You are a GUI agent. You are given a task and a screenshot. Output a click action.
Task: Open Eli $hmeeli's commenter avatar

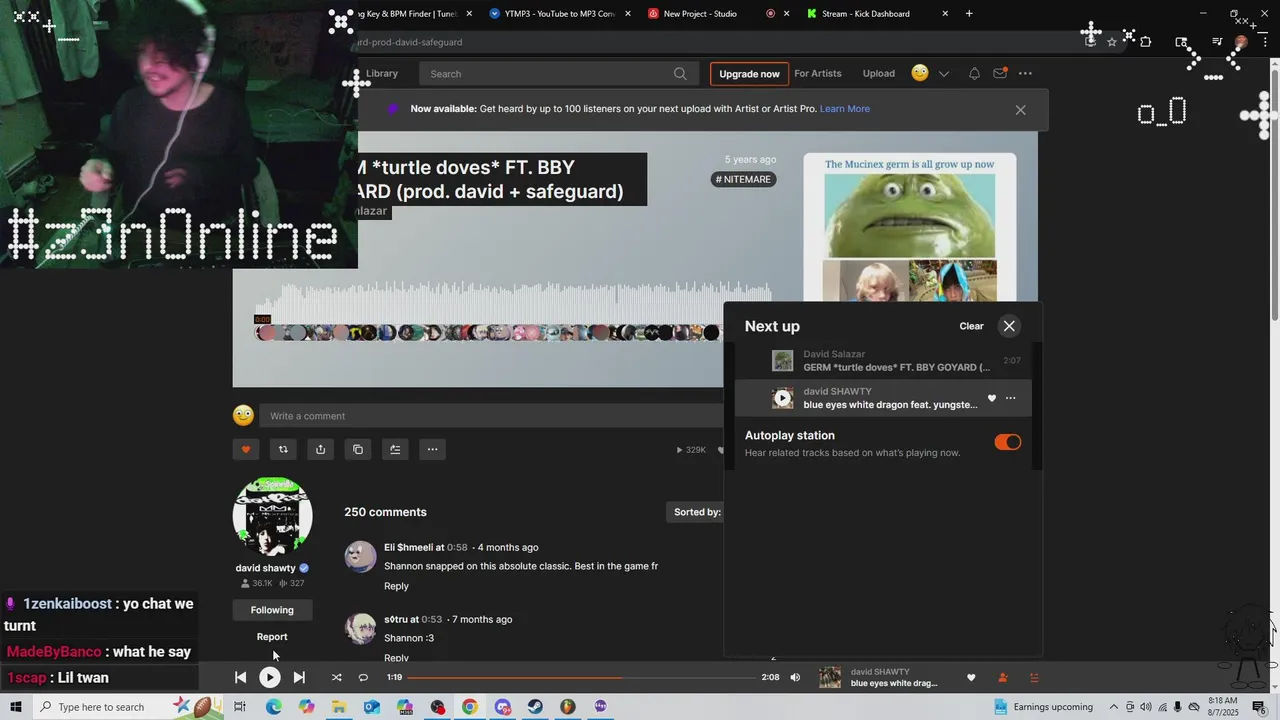tap(360, 556)
